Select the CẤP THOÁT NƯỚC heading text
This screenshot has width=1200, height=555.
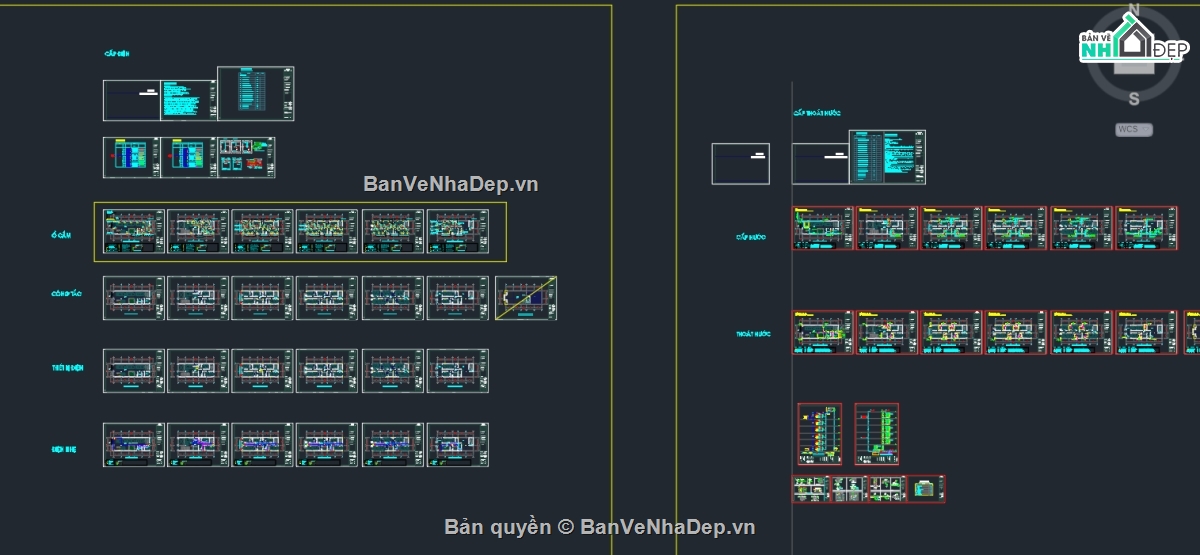(x=817, y=113)
